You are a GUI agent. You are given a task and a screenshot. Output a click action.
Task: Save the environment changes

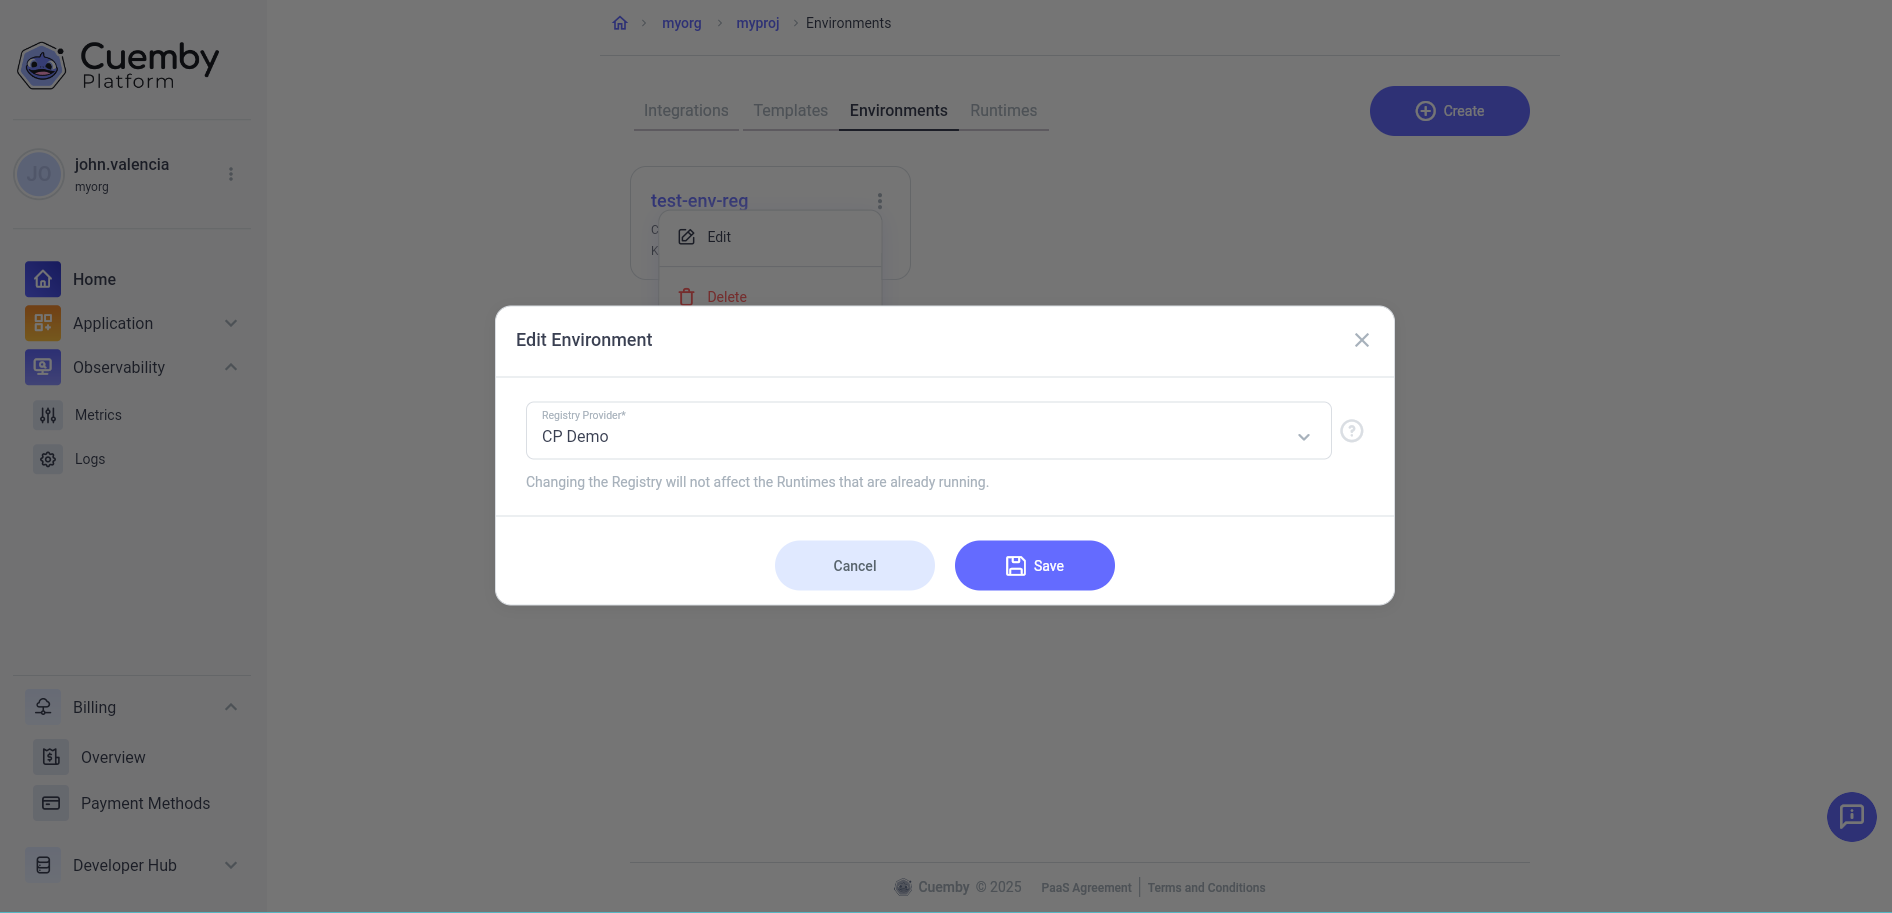[x=1034, y=565]
